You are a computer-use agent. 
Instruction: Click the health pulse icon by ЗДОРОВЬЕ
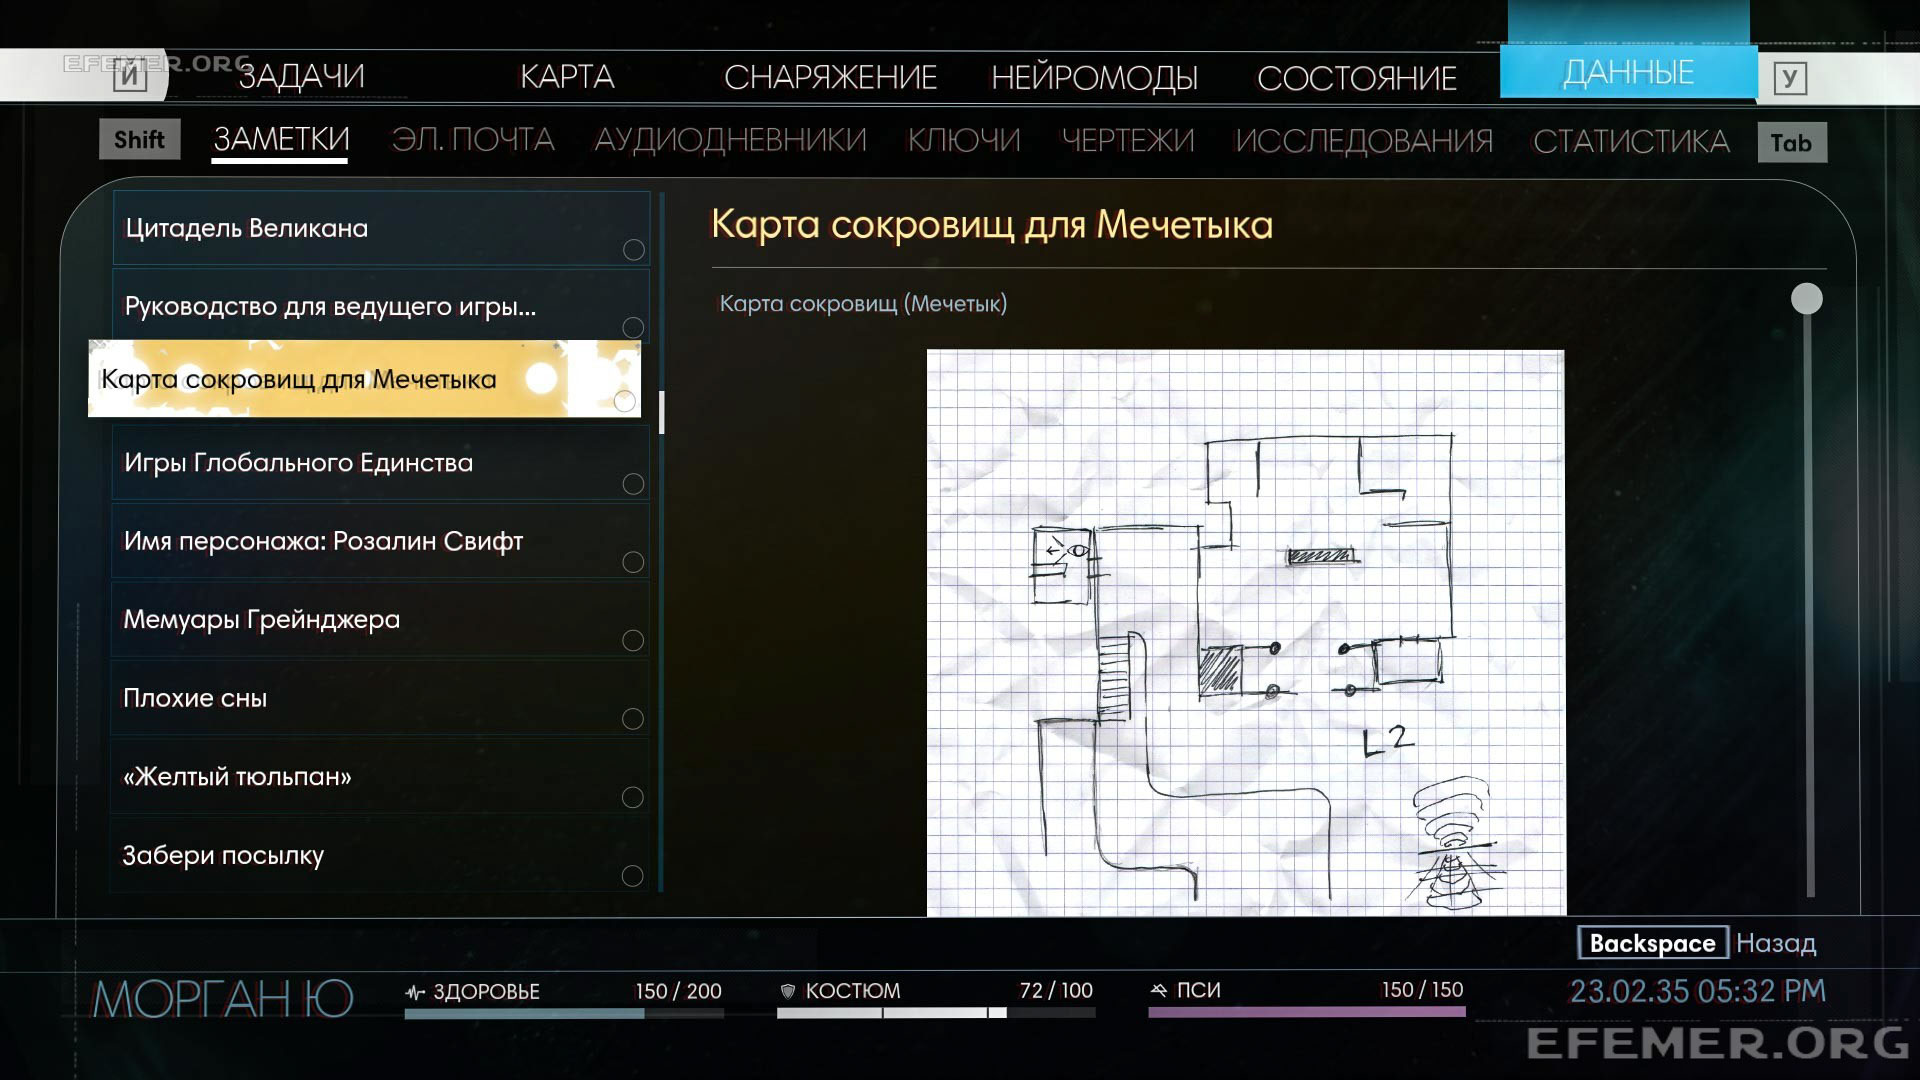click(415, 992)
